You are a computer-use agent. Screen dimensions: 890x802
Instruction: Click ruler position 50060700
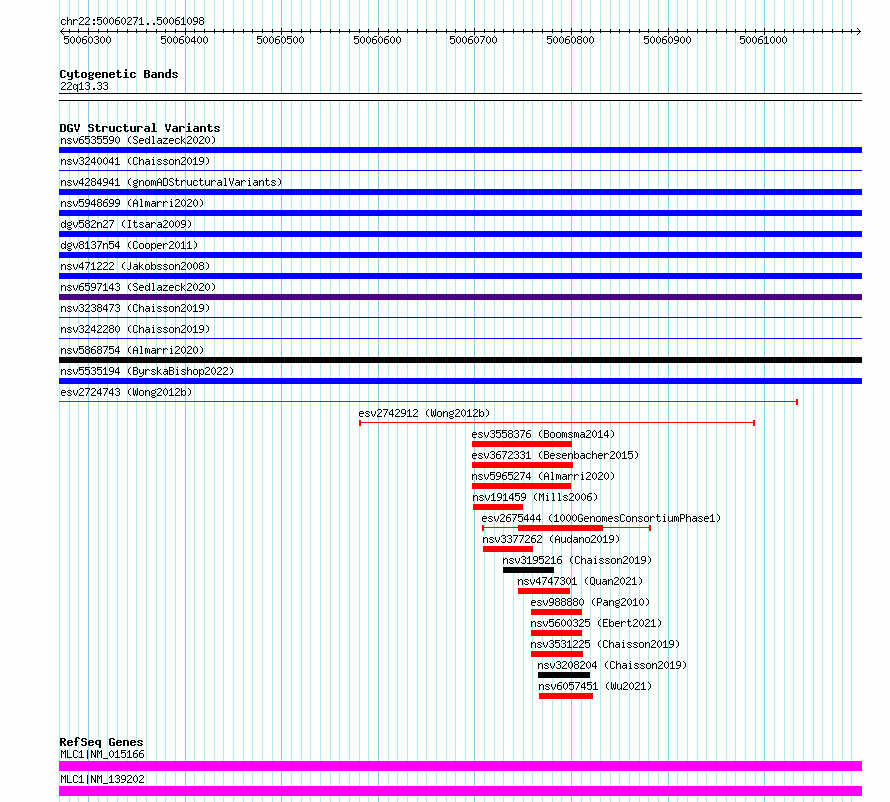point(473,40)
